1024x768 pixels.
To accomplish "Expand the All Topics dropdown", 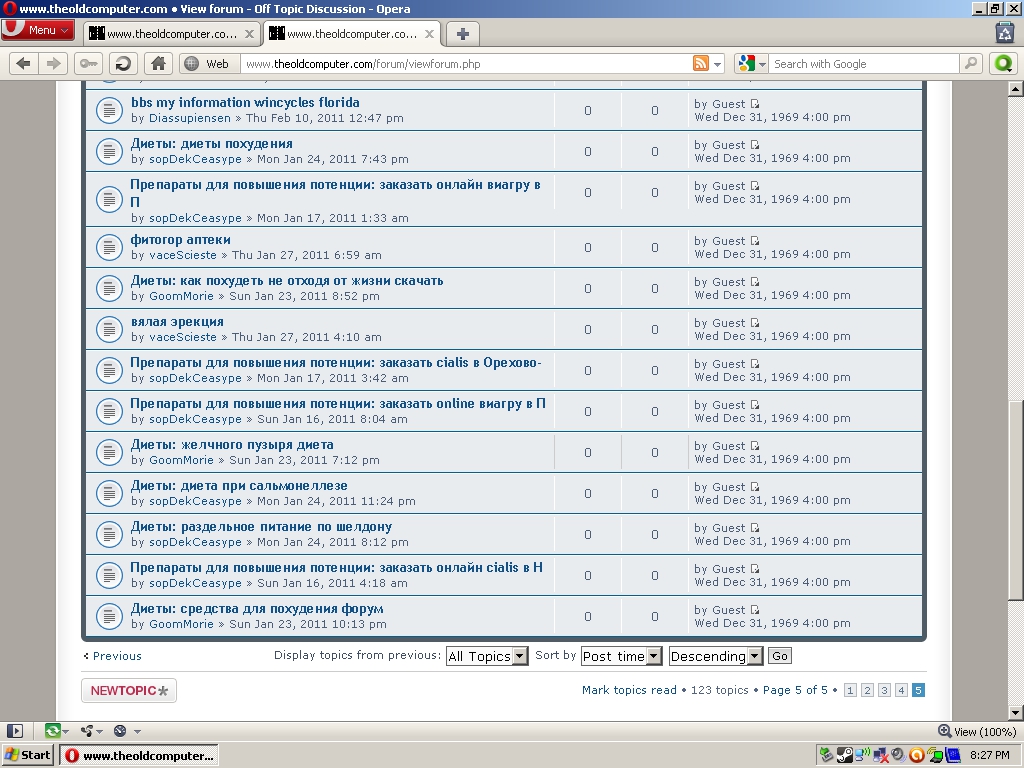I will (487, 656).
